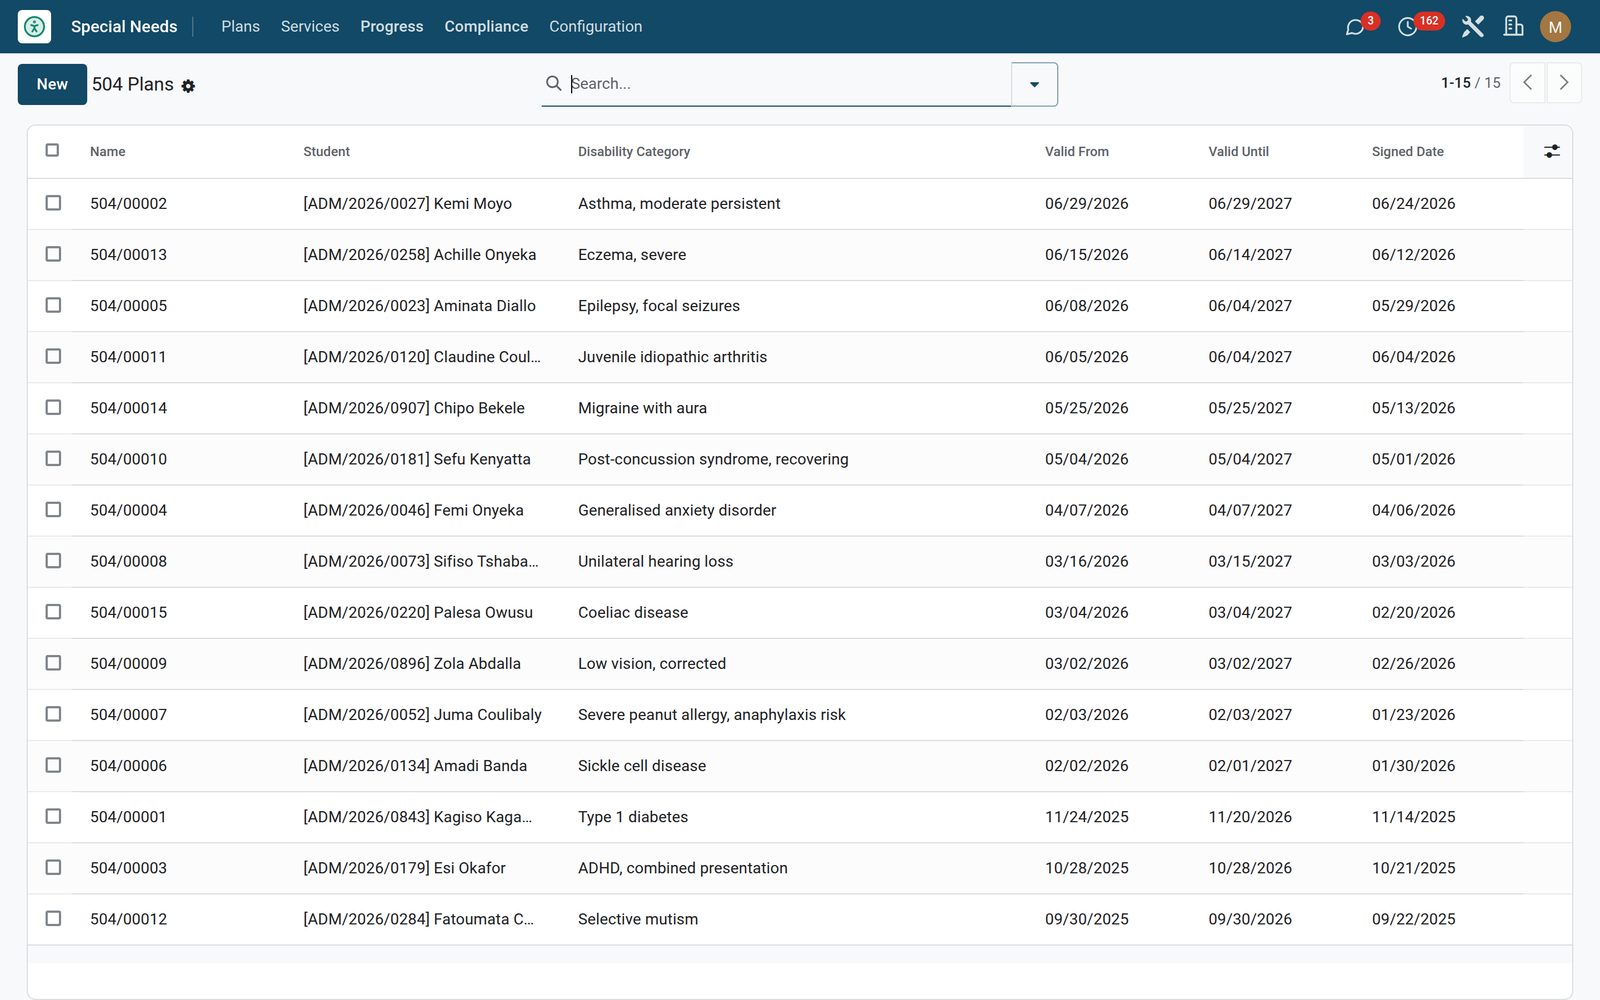Open the Special Needs app home icon
Screen dimensions: 1600x1000
pyautogui.click(x=34, y=27)
